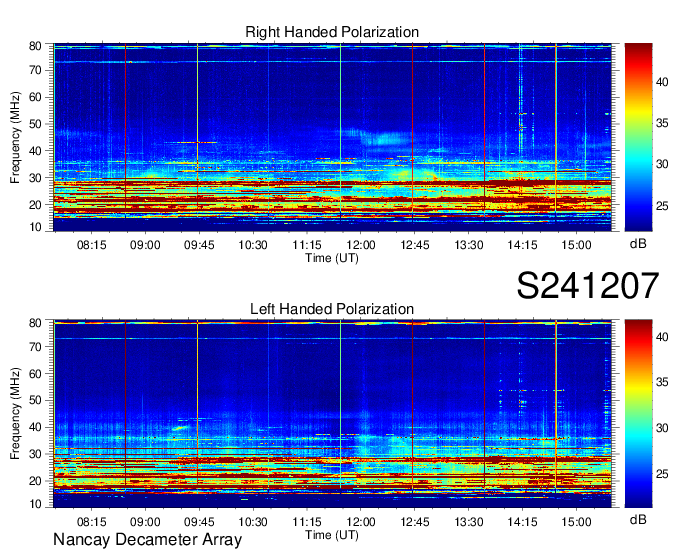Viewport: 680px width, 552px height.
Task: Click 13:30 time tick under Left Handed plot
Action: (x=469, y=521)
